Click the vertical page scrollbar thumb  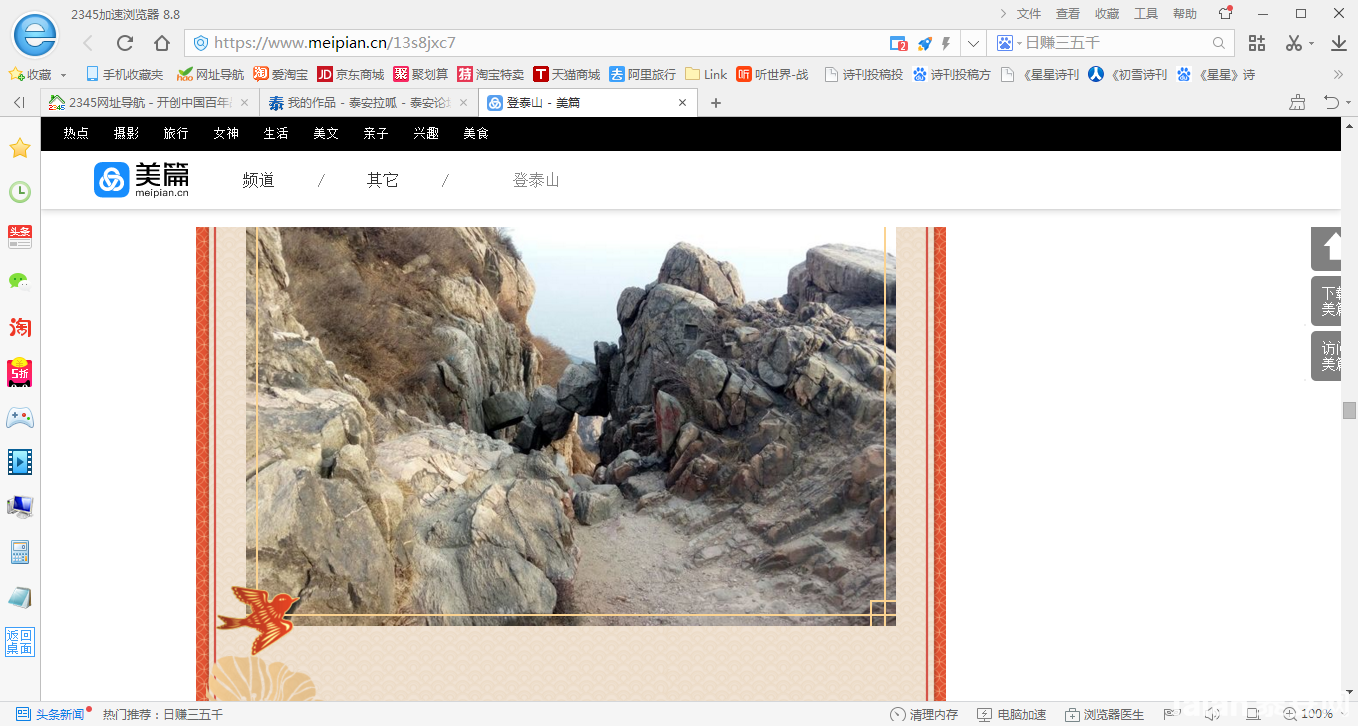pos(1349,411)
